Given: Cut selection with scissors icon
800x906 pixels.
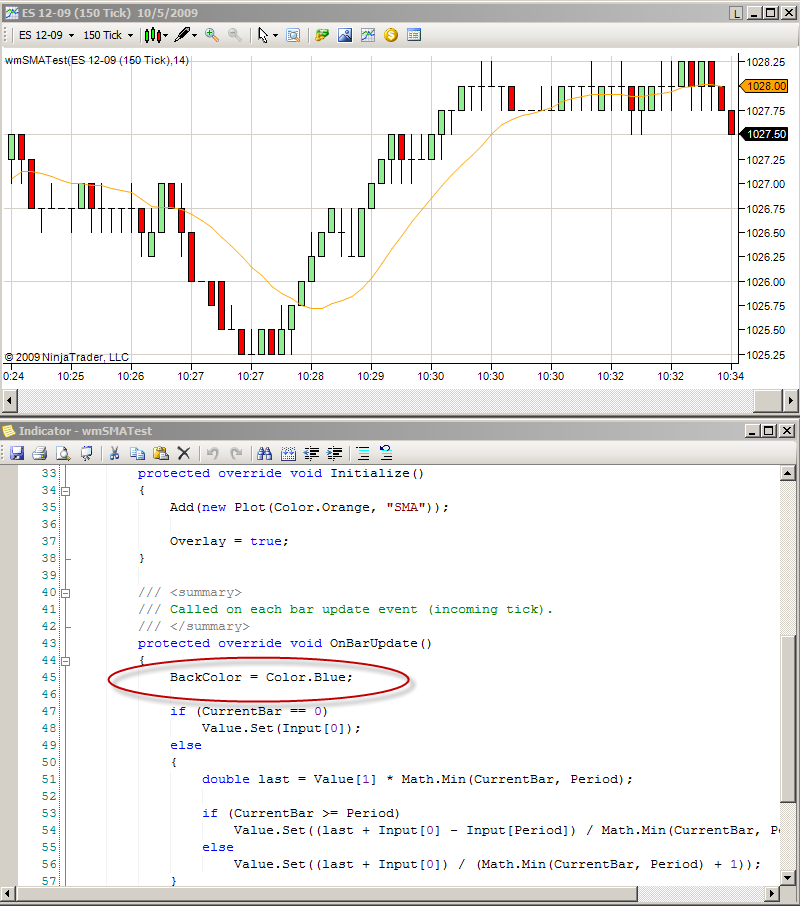Looking at the screenshot, I should pos(114,454).
